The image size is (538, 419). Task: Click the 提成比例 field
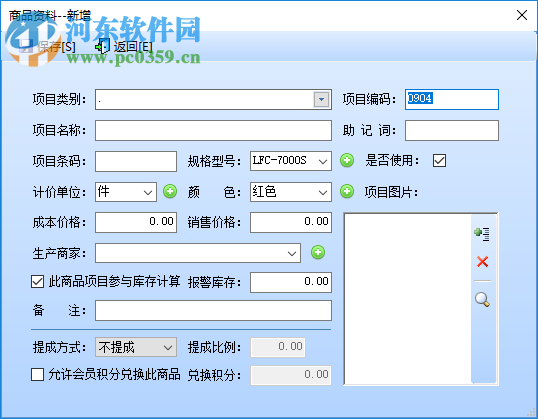tap(278, 347)
